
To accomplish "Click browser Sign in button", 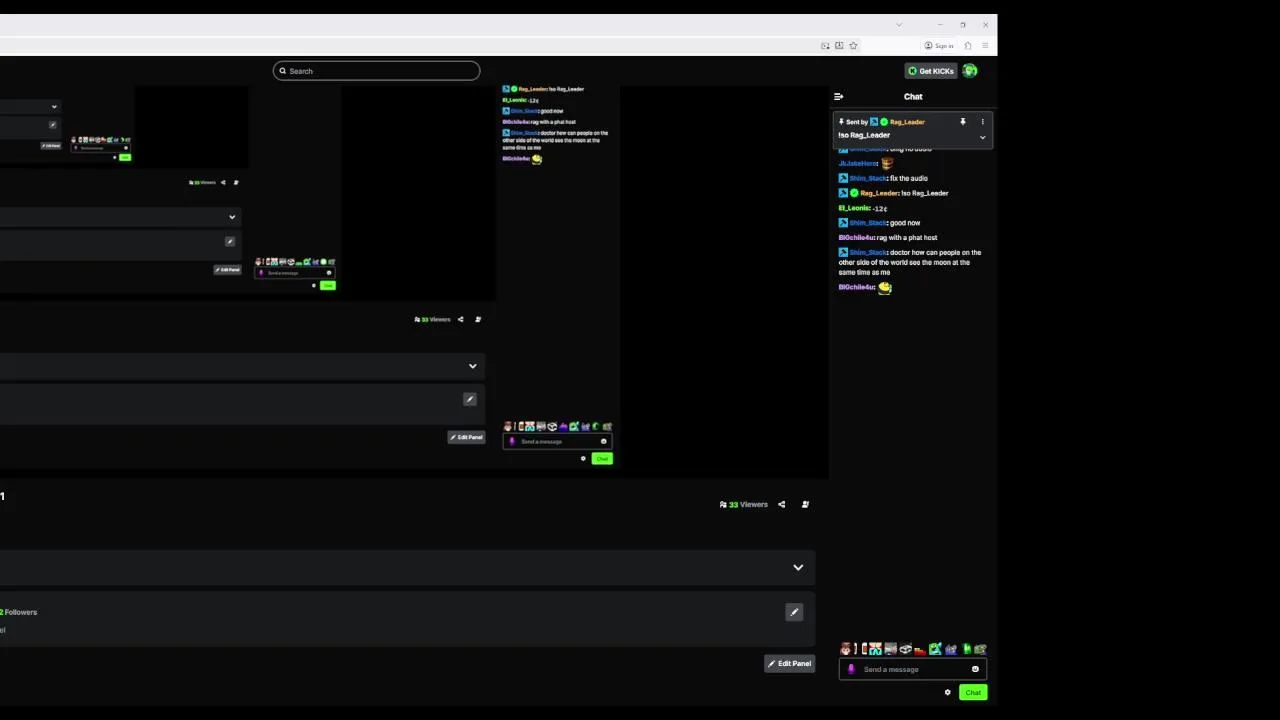I will click(939, 45).
